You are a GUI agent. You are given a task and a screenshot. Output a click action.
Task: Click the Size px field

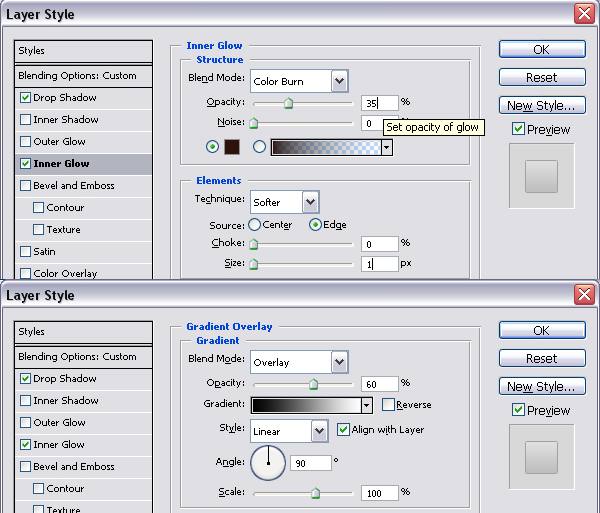click(x=380, y=264)
